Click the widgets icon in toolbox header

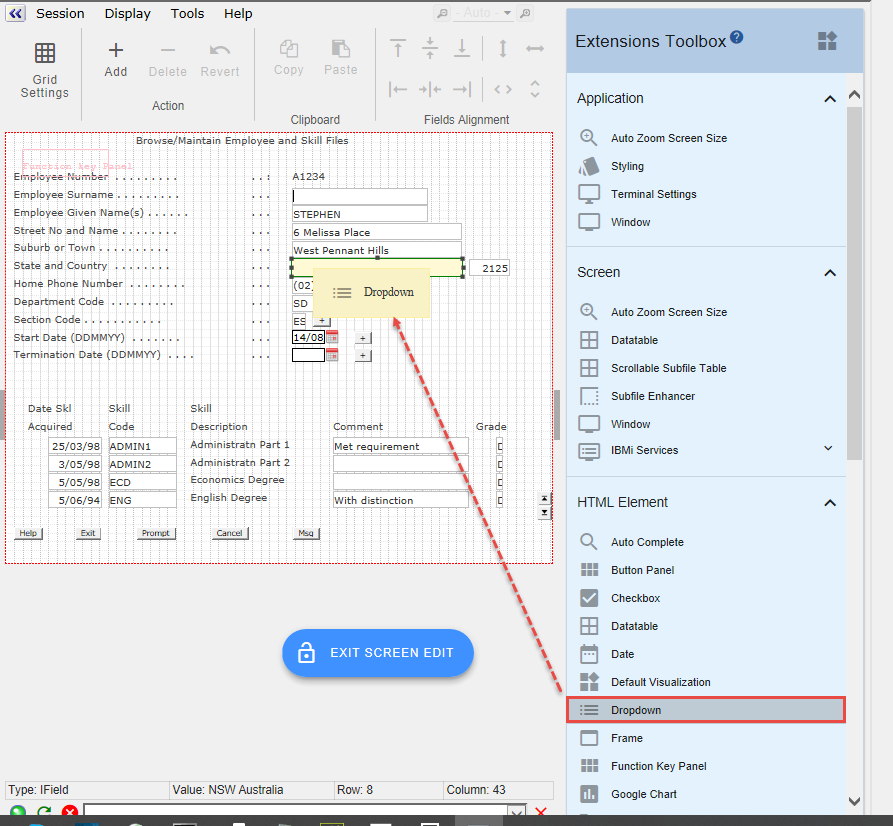(827, 41)
